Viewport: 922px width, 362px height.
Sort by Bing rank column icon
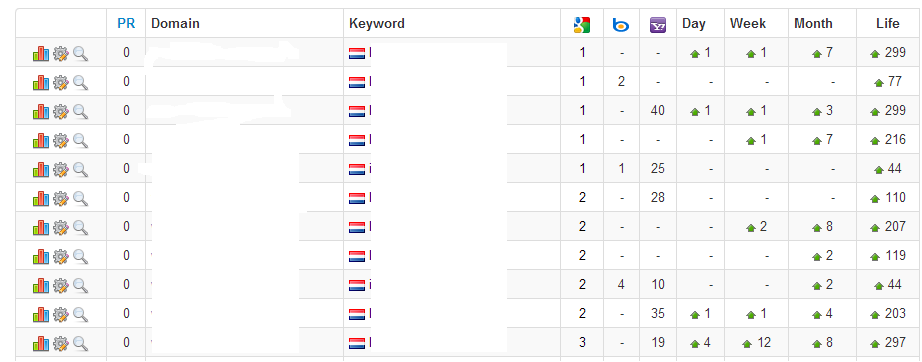[621, 25]
